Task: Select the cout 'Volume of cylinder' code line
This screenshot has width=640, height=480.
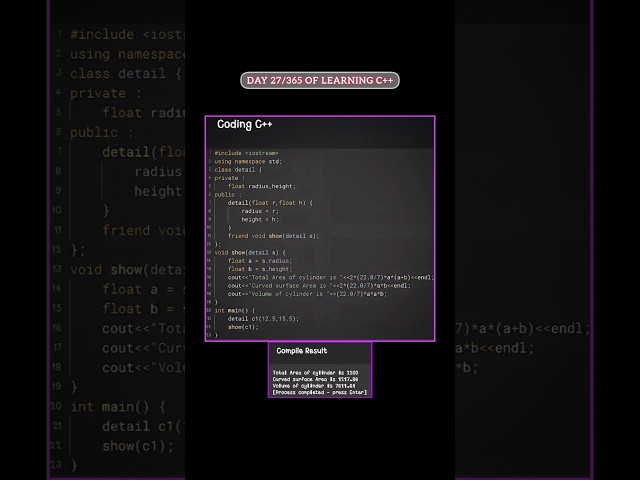Action: tap(307, 294)
